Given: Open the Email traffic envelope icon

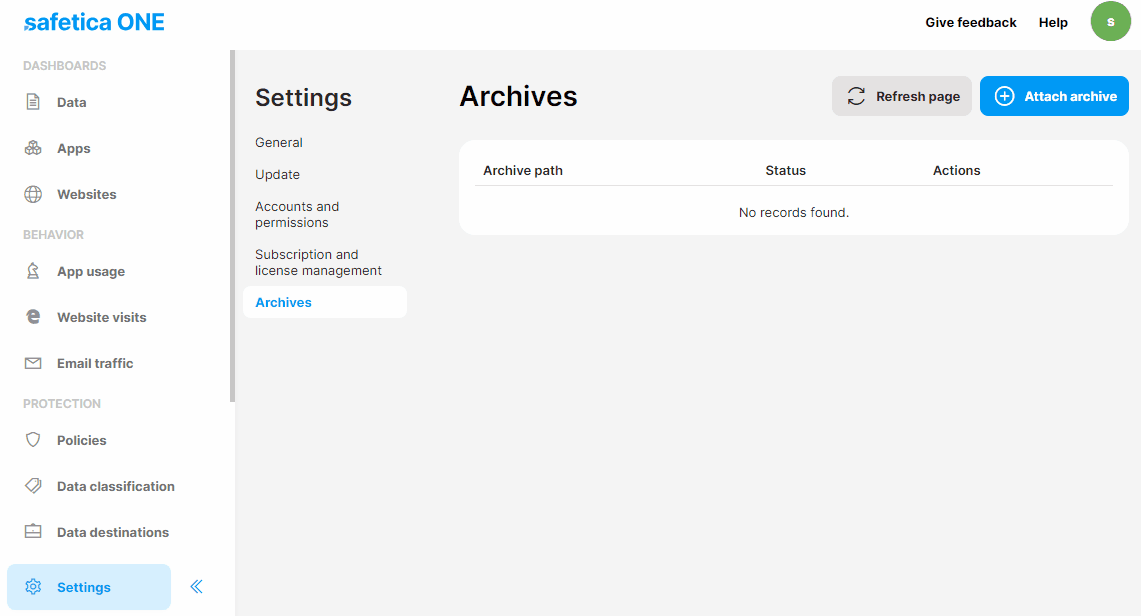Looking at the screenshot, I should tap(31, 362).
